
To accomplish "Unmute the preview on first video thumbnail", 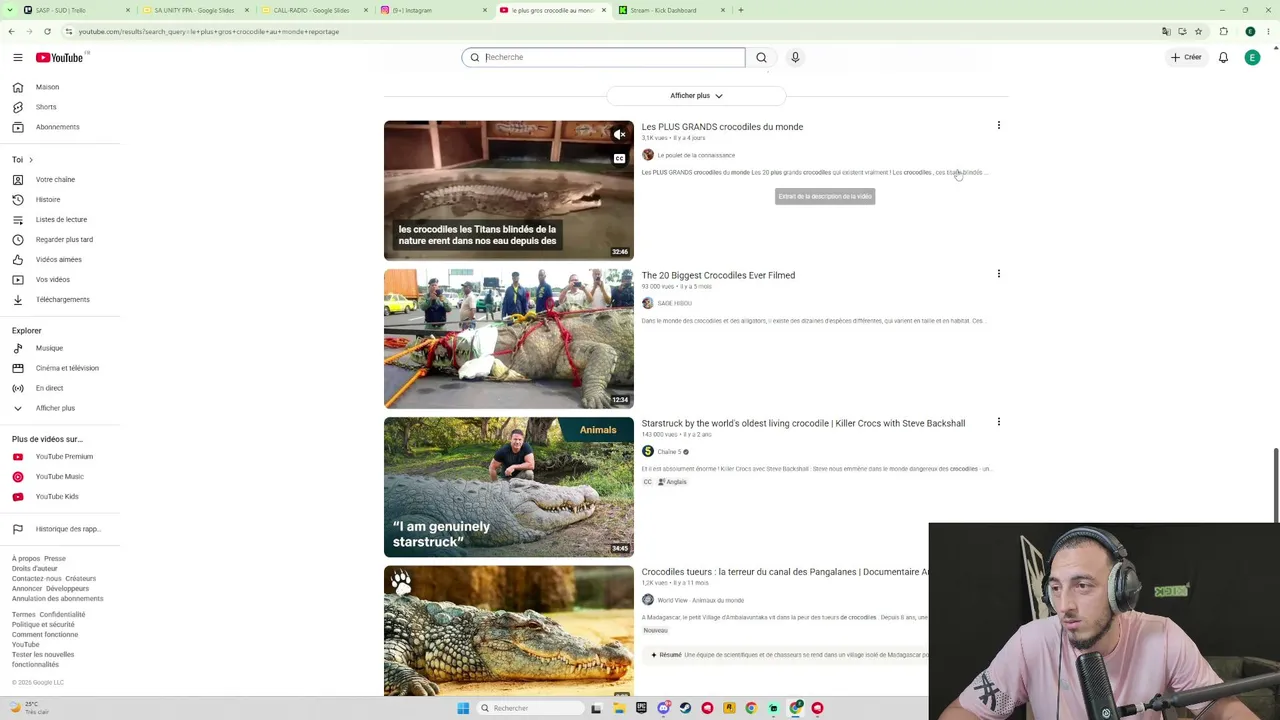I will [620, 134].
